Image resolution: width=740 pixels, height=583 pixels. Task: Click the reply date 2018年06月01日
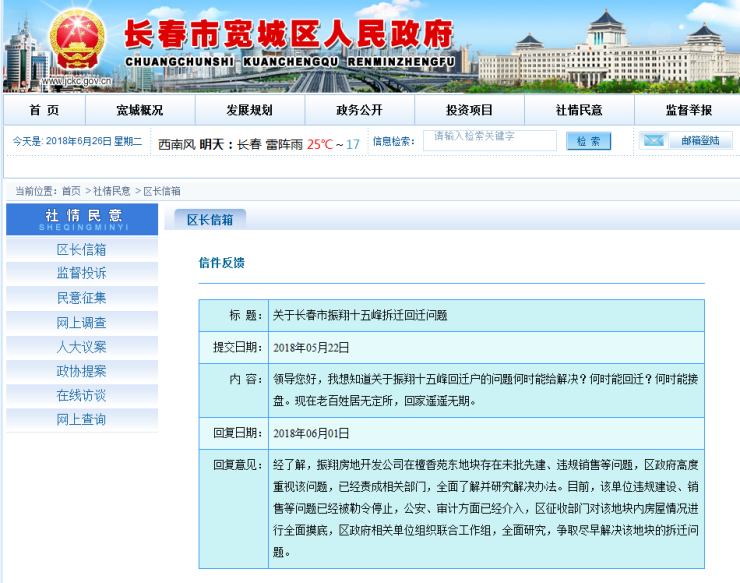coord(311,433)
